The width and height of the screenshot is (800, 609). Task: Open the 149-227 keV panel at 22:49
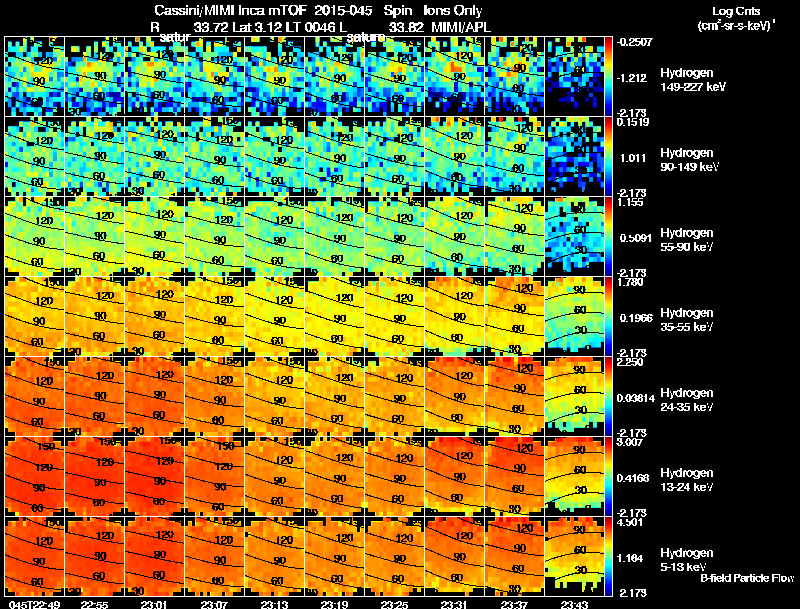(x=35, y=77)
